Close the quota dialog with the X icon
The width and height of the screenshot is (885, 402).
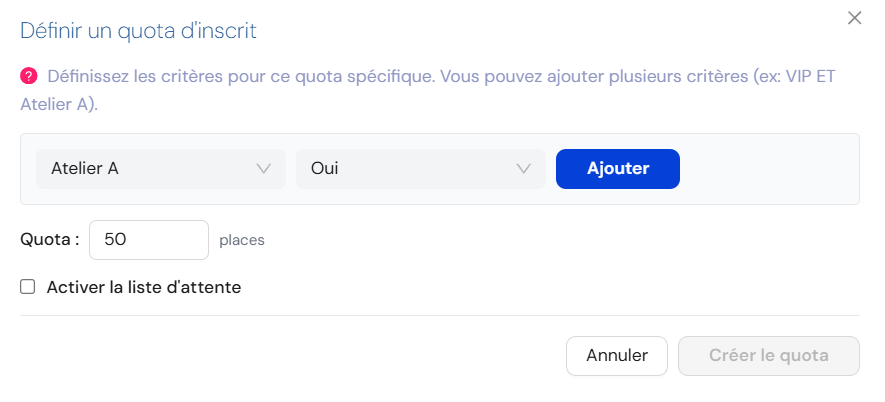(854, 18)
